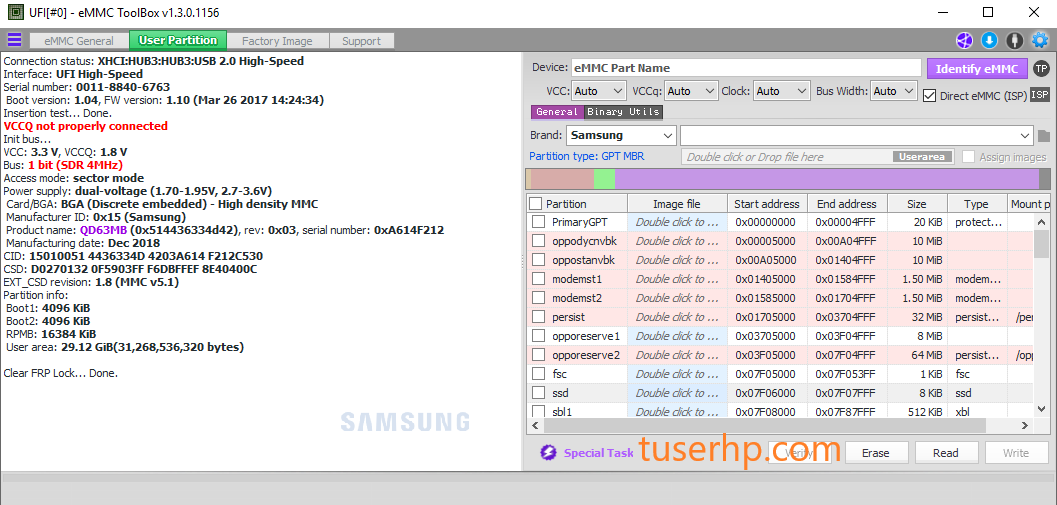Click the Image file cell for persist
Image resolution: width=1057 pixels, height=505 pixels.
coord(677,316)
